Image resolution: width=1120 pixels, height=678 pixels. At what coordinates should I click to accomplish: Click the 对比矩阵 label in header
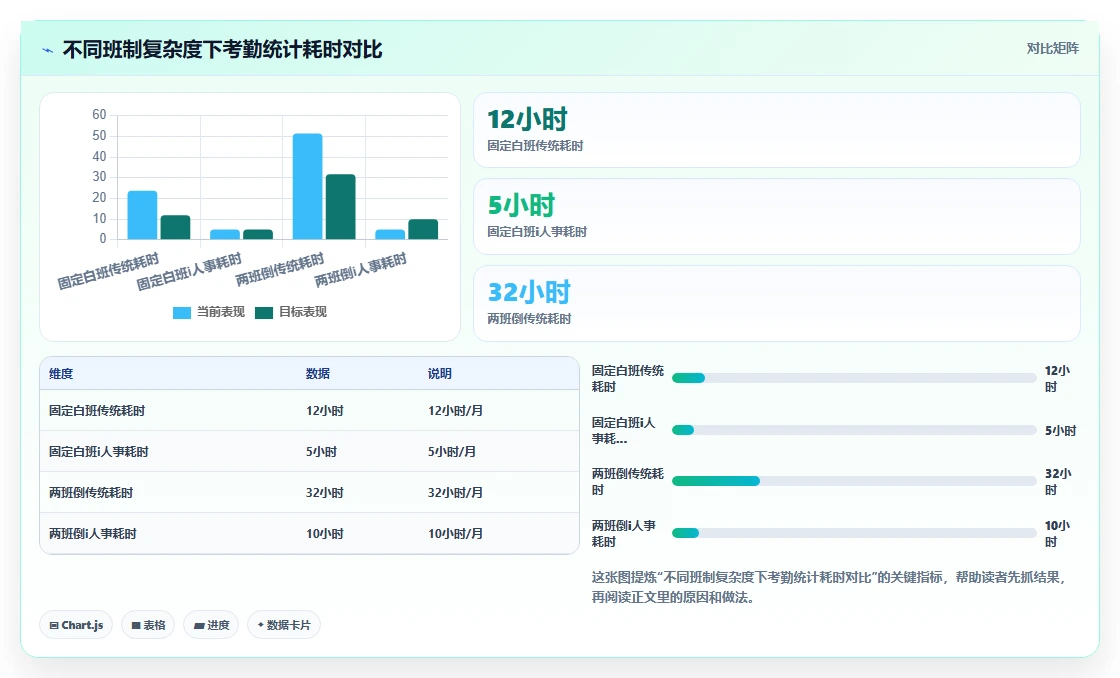click(1052, 49)
